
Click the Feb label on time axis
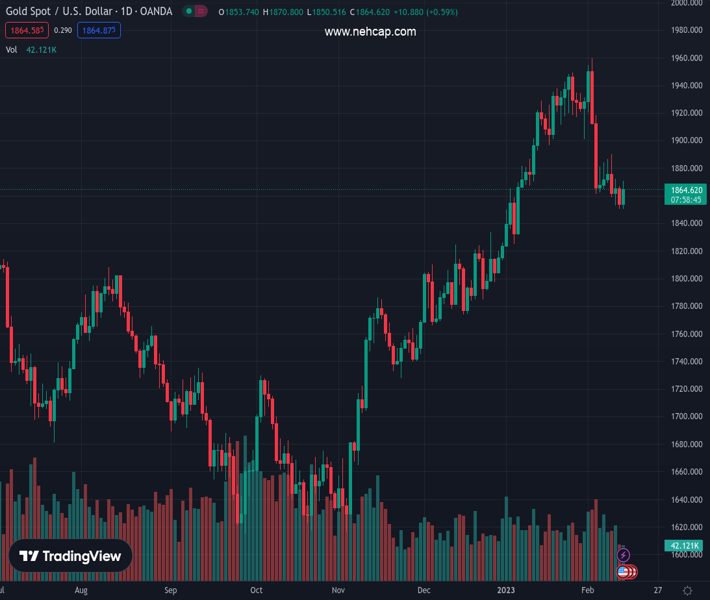tap(587, 591)
